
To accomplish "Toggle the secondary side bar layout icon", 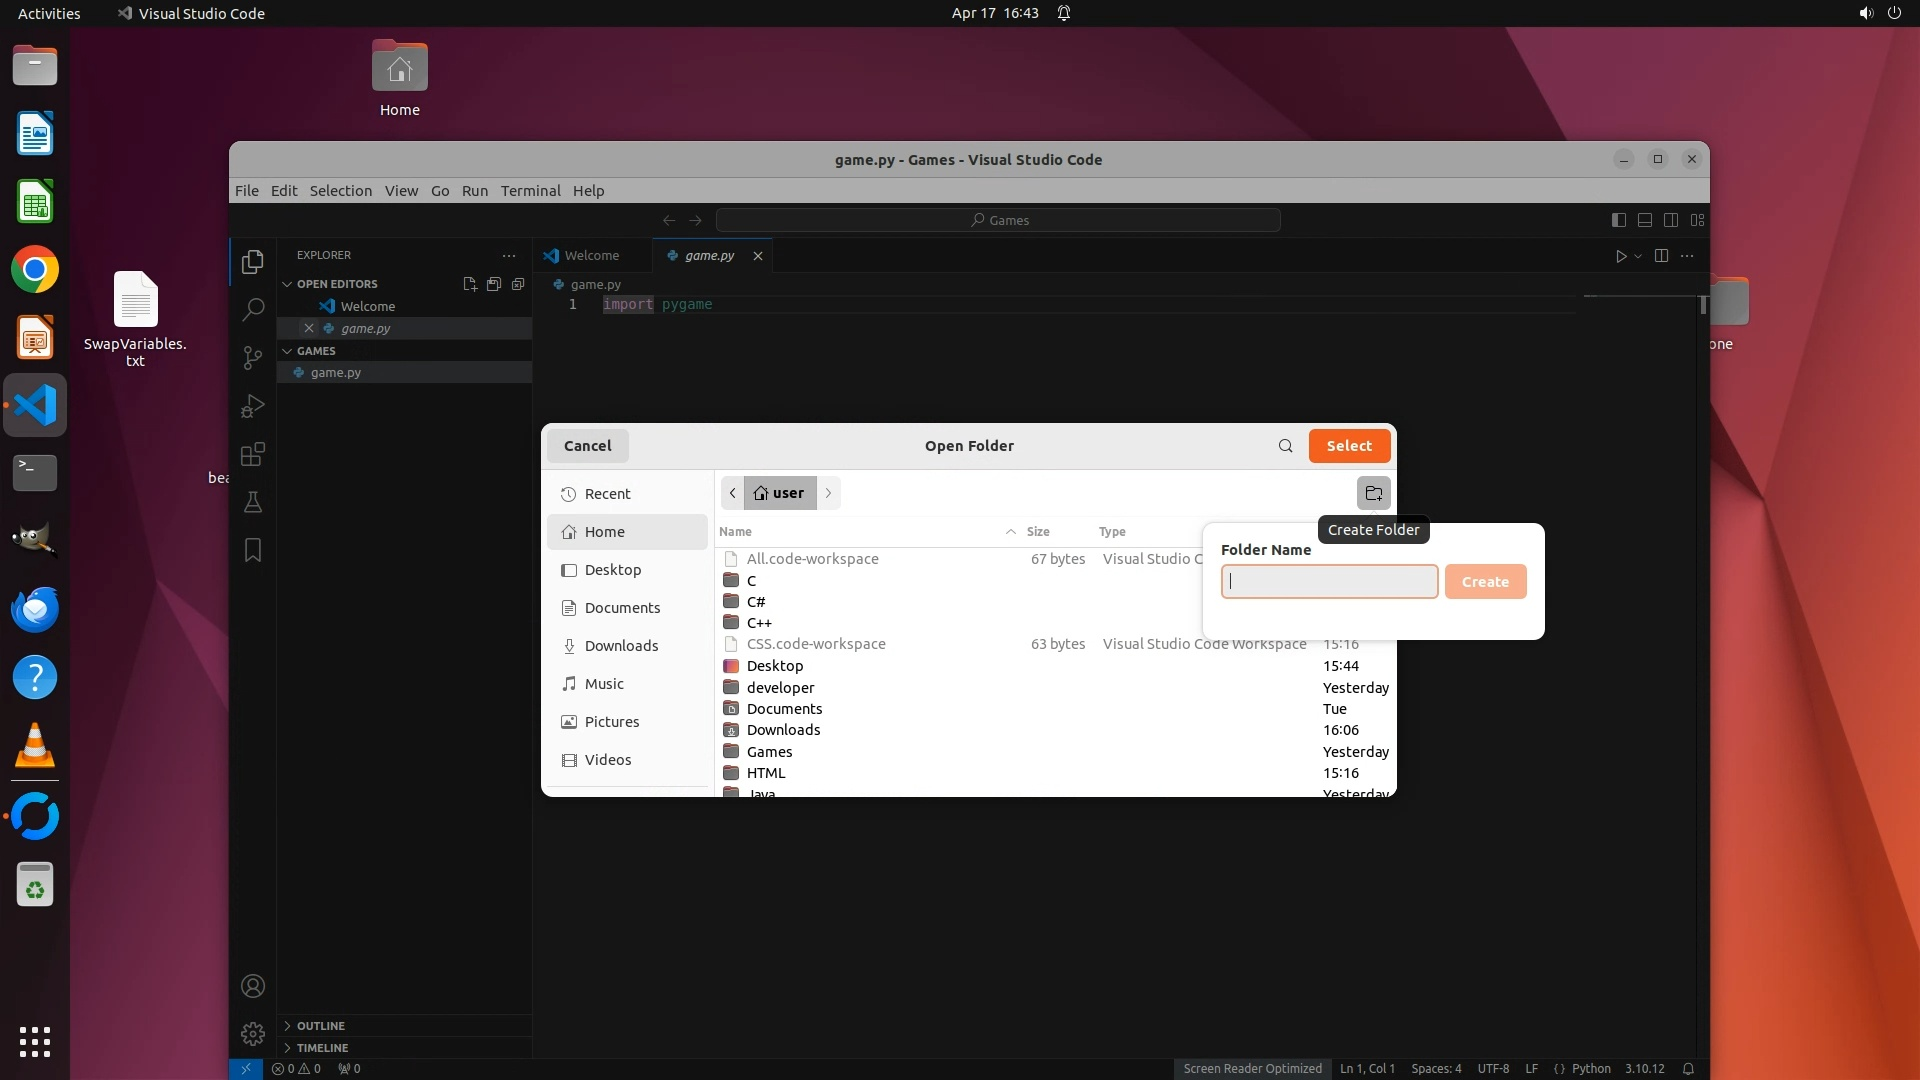I will click(x=1671, y=220).
